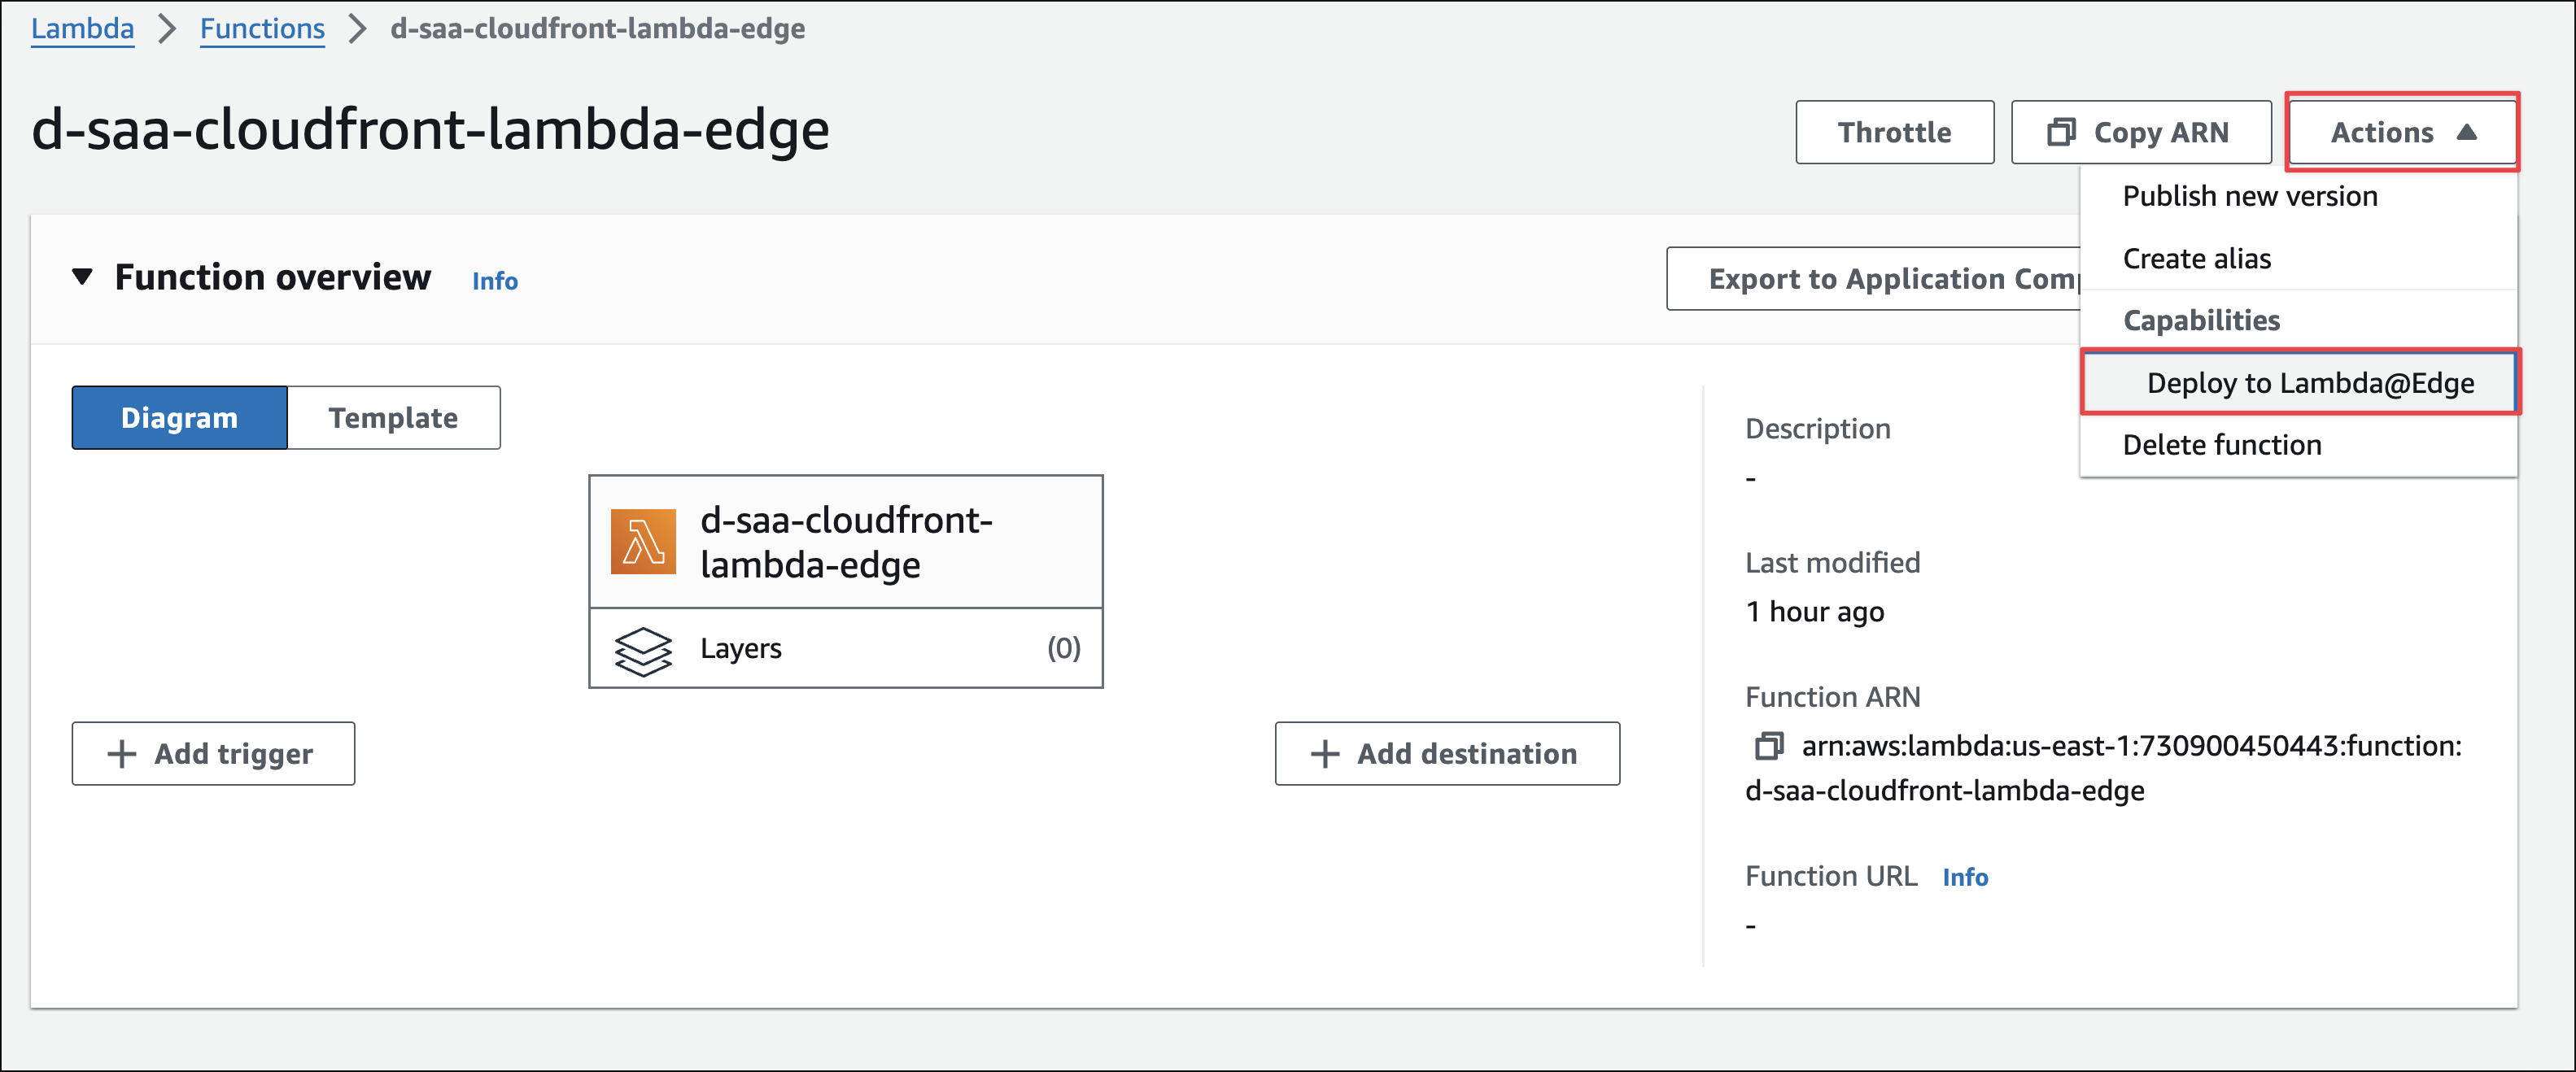Open Functions breadcrumb link
The image size is (2576, 1072).
click(x=262, y=28)
